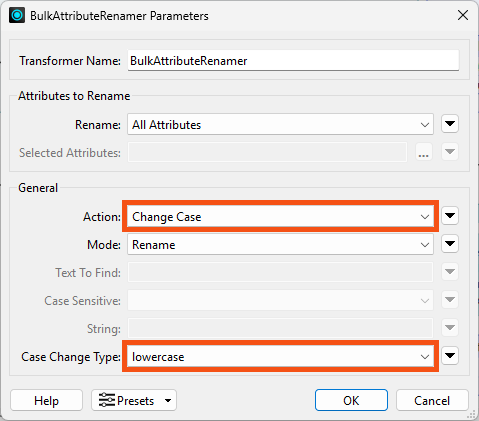Open the arrow menu beside the Action field

[x=450, y=216]
